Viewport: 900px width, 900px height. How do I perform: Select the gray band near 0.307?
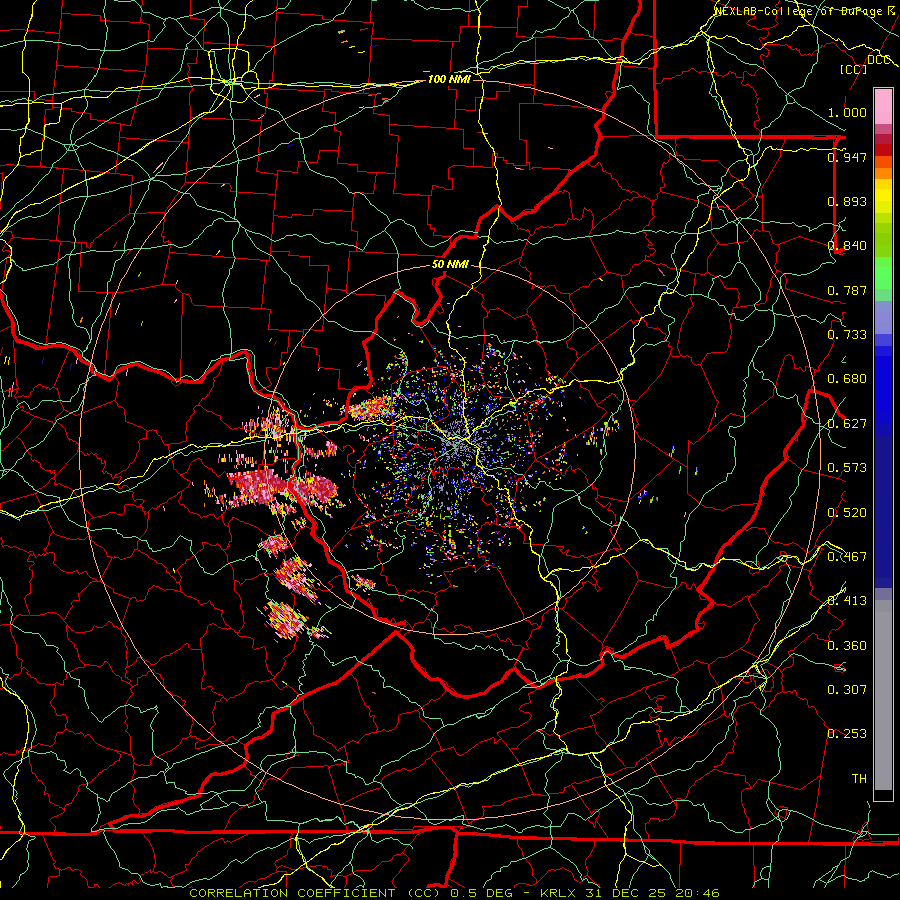coord(883,695)
